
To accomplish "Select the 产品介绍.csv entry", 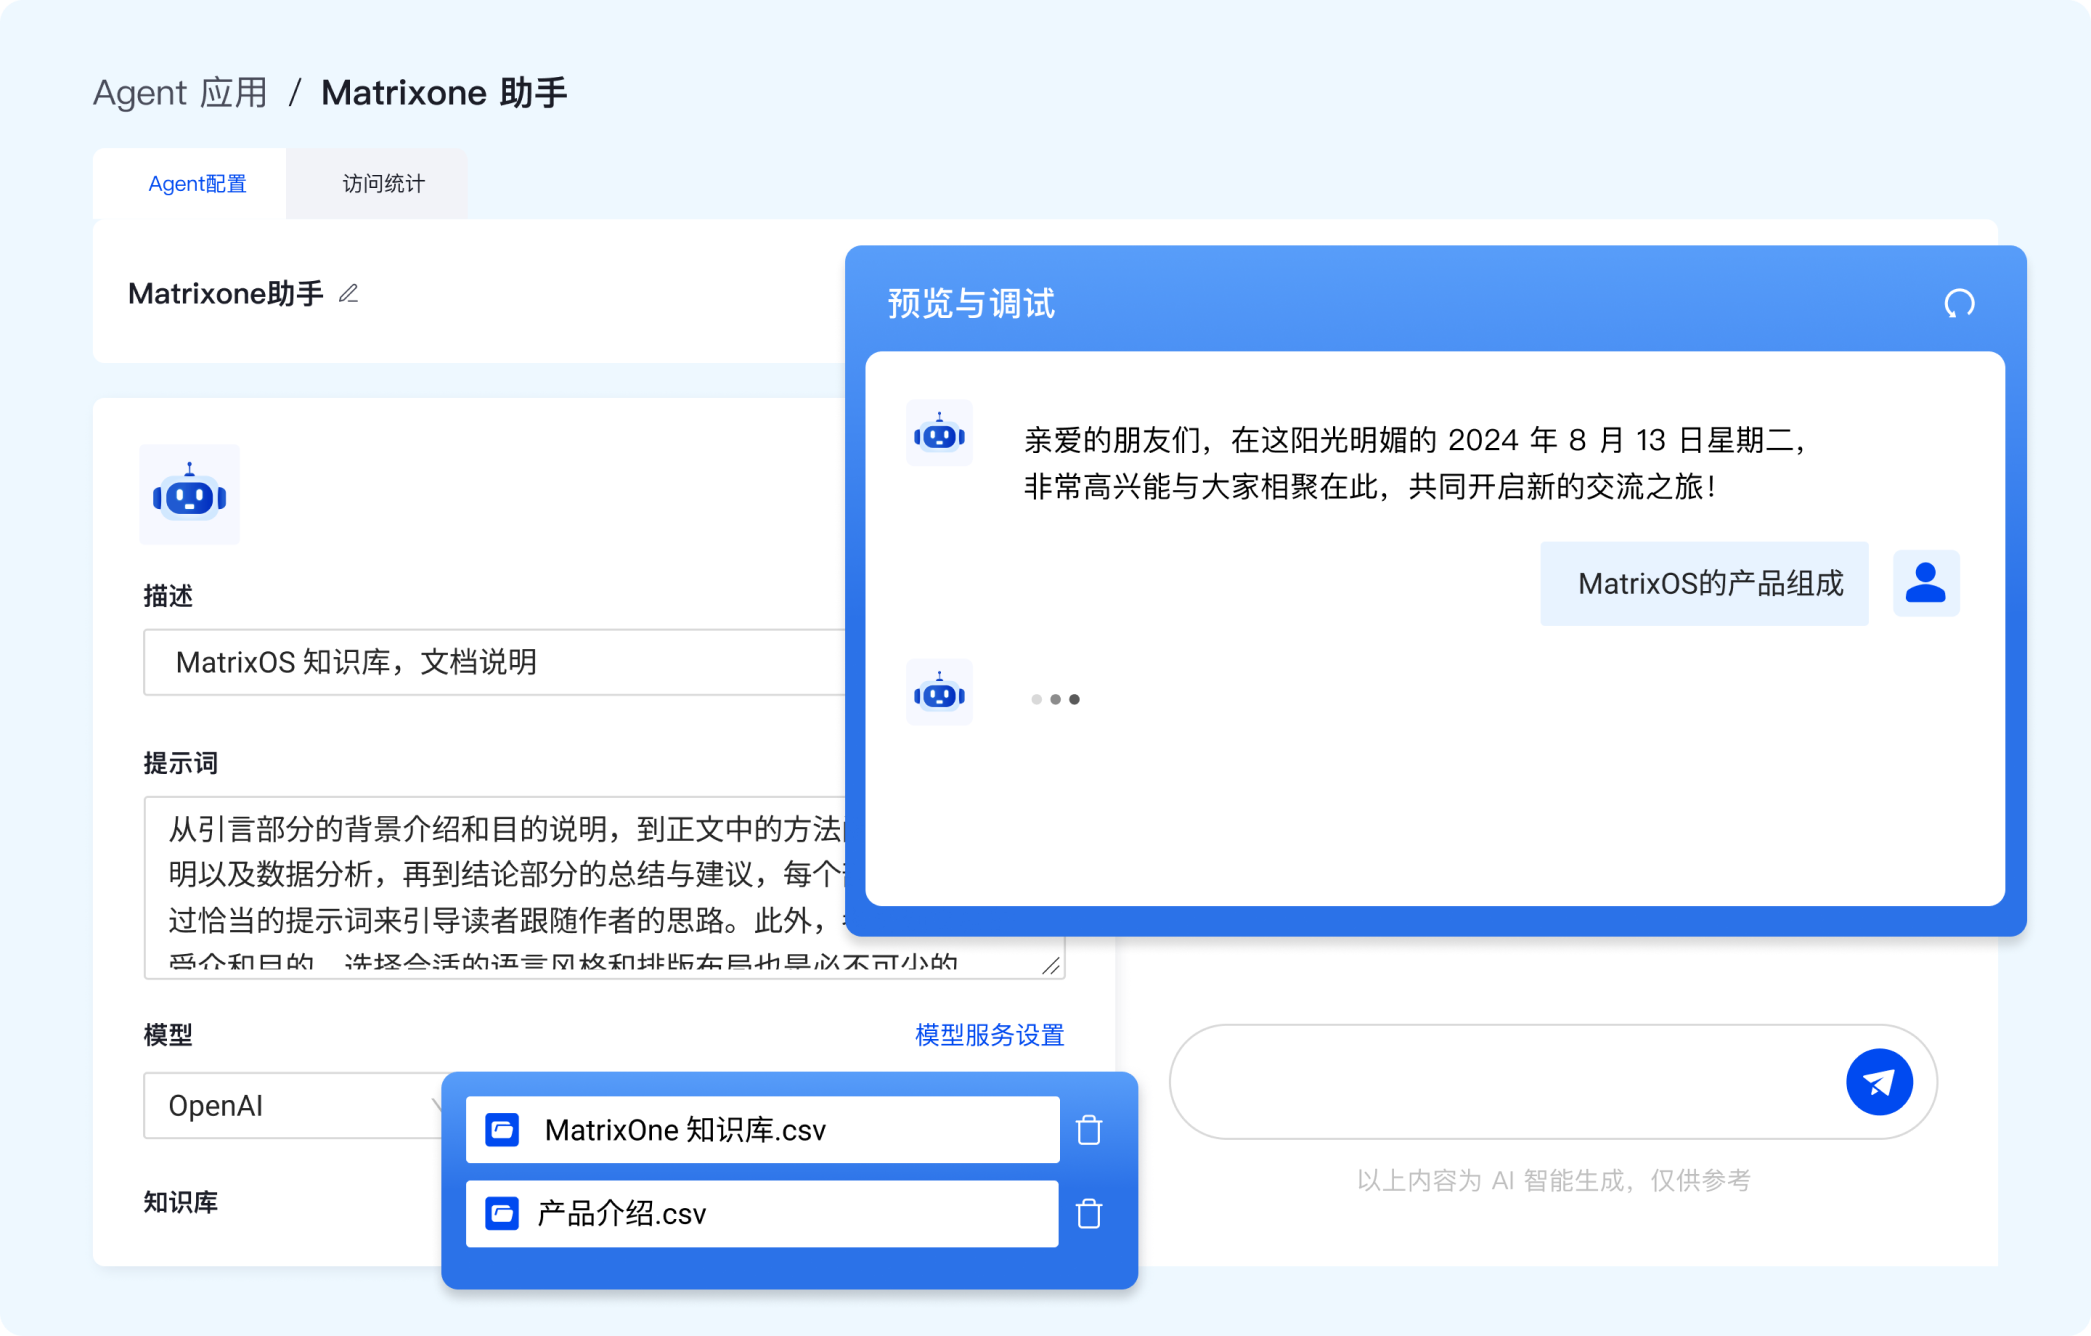I will pyautogui.click(x=762, y=1214).
